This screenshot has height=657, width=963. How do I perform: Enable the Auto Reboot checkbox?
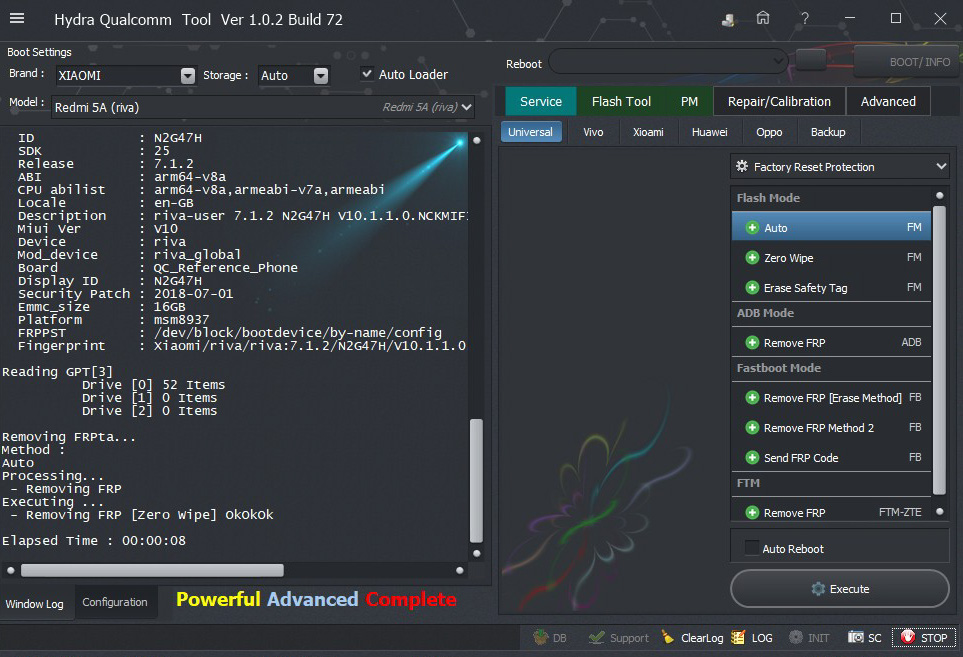click(752, 549)
